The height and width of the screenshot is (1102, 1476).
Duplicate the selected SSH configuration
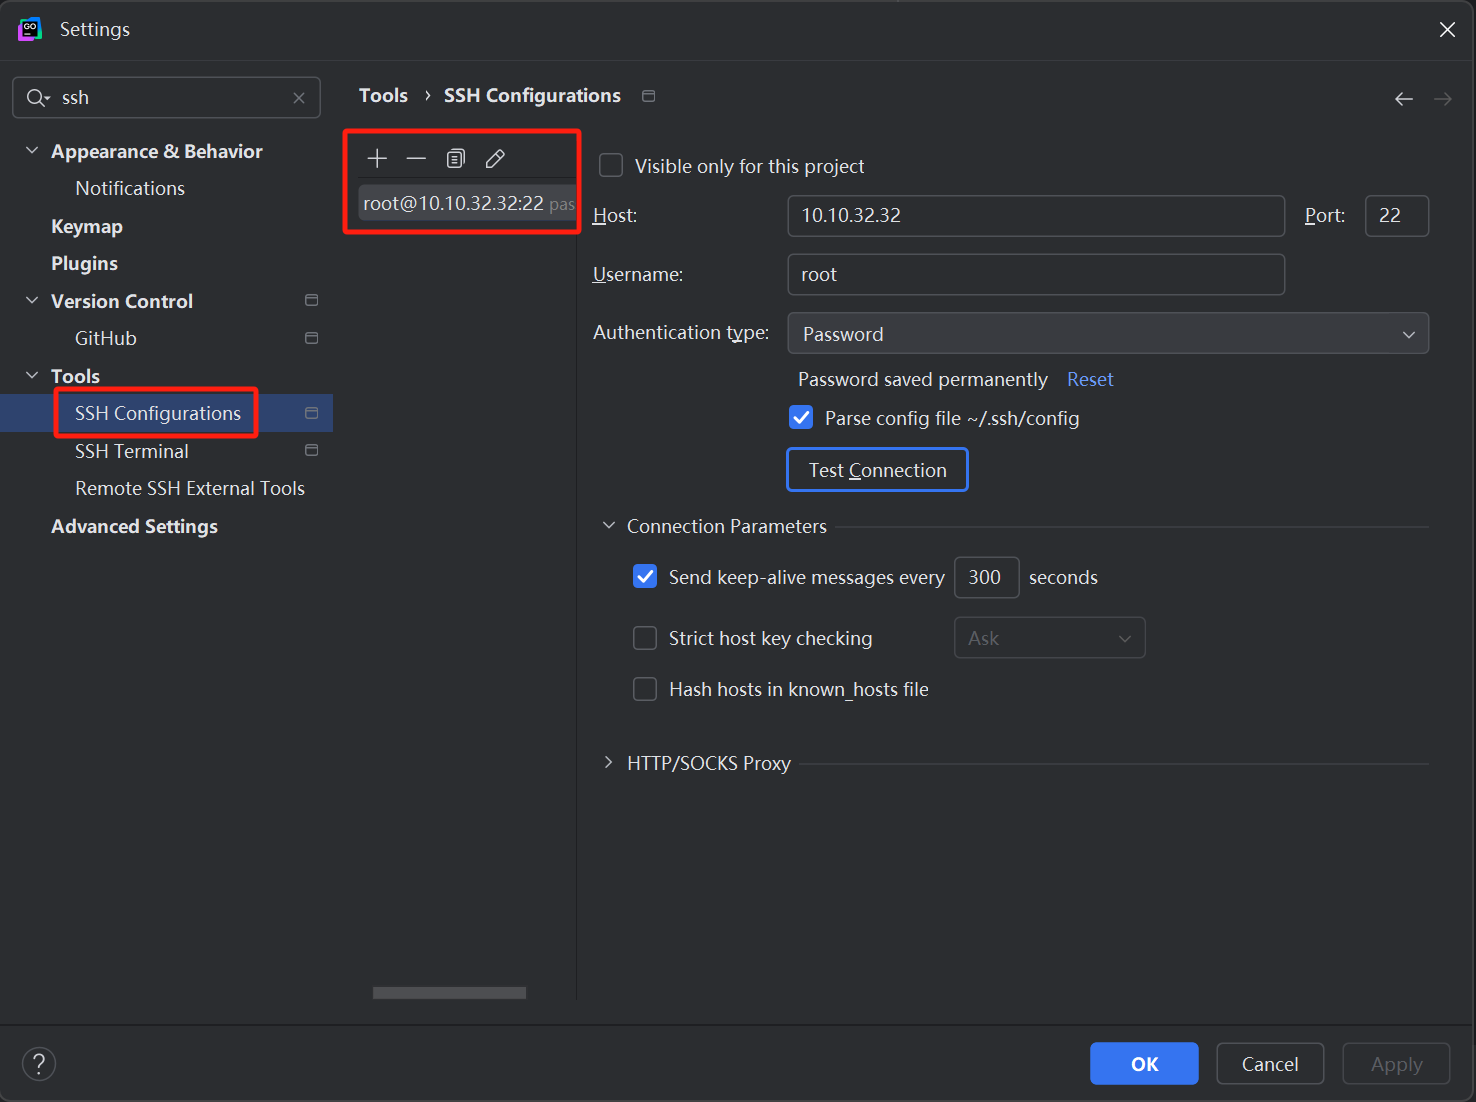[456, 158]
